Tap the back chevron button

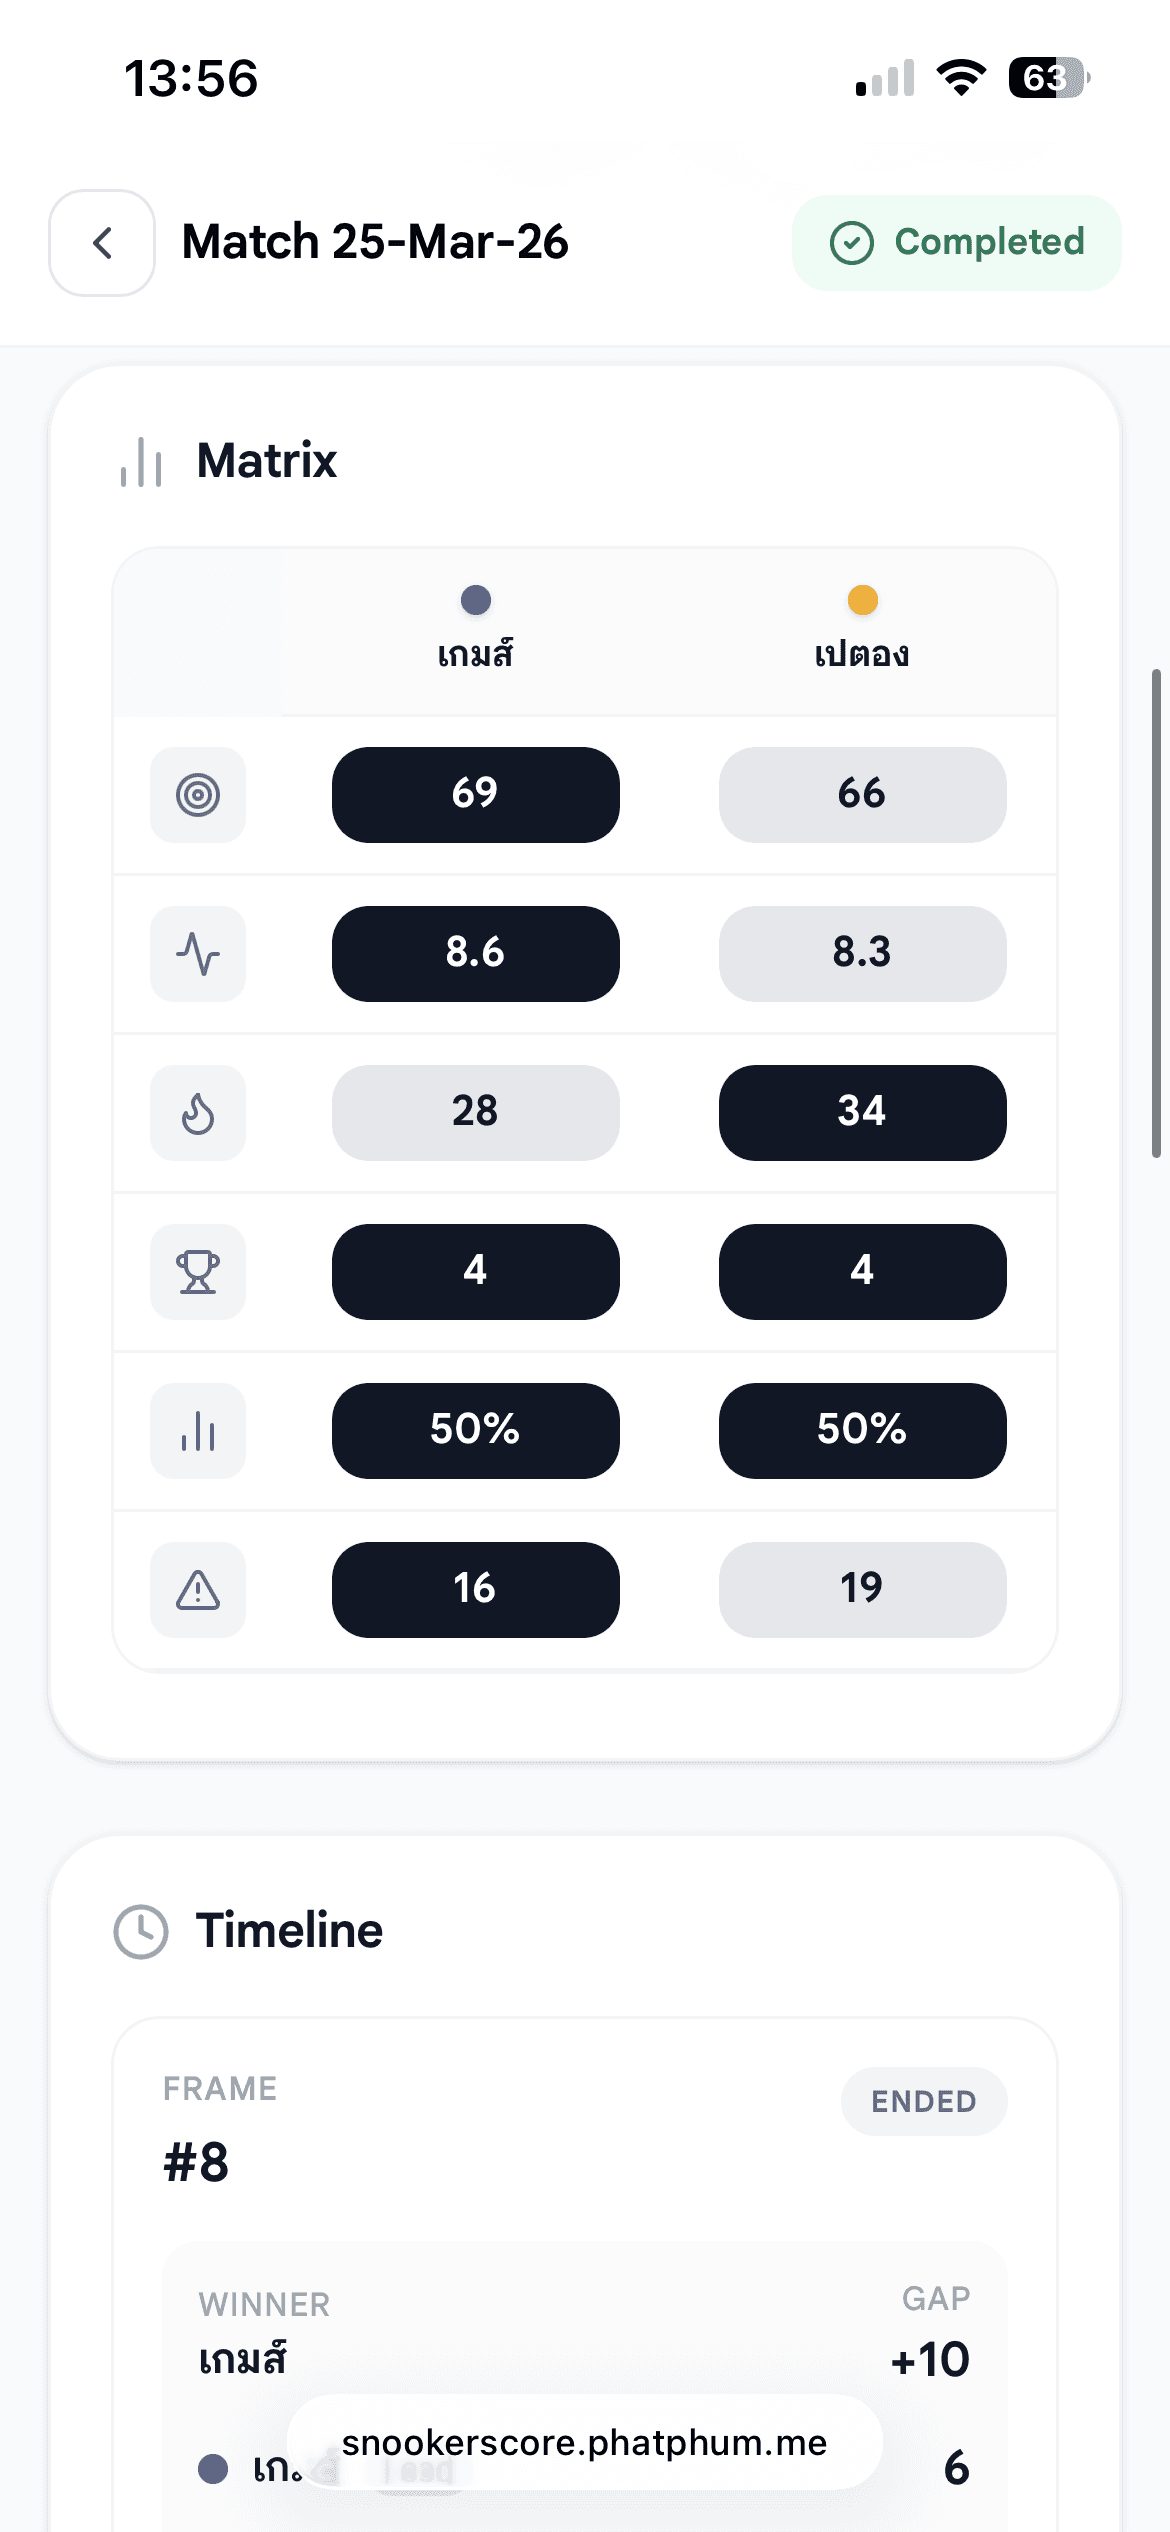coord(102,243)
